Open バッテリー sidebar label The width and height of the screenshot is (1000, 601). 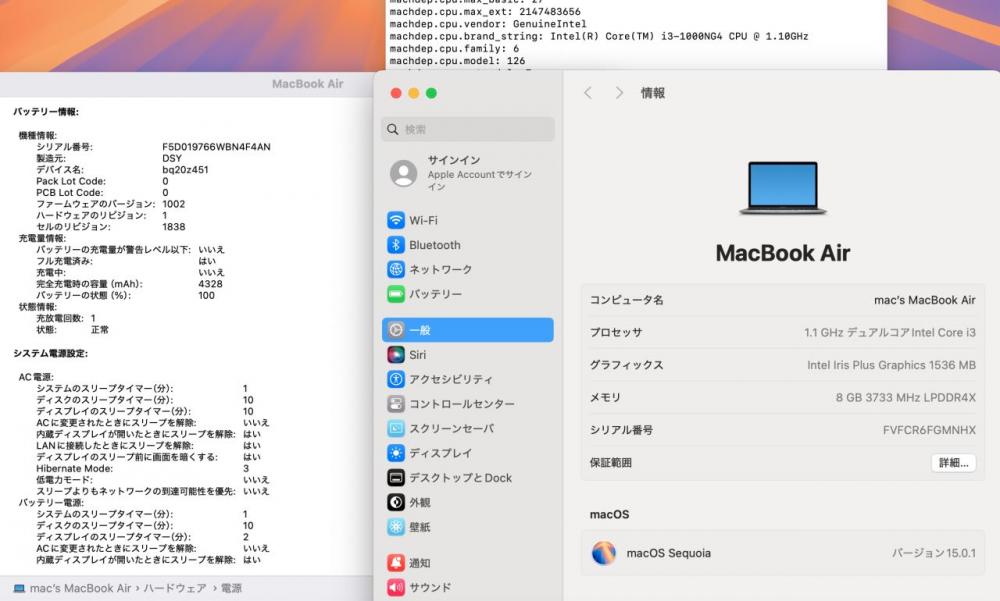pyautogui.click(x=436, y=294)
